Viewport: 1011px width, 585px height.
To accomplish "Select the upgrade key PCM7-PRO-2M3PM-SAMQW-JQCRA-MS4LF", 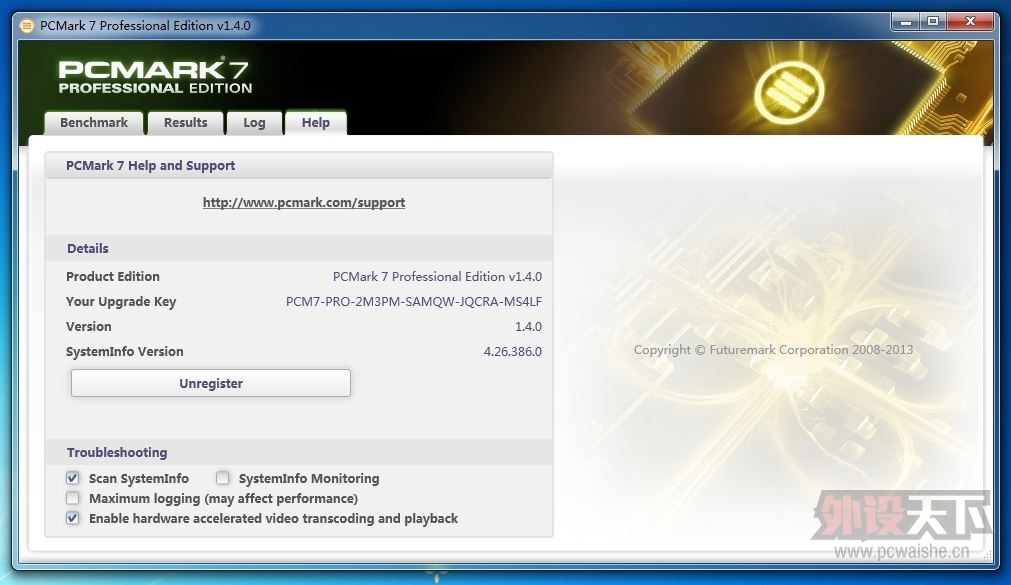I will click(414, 301).
